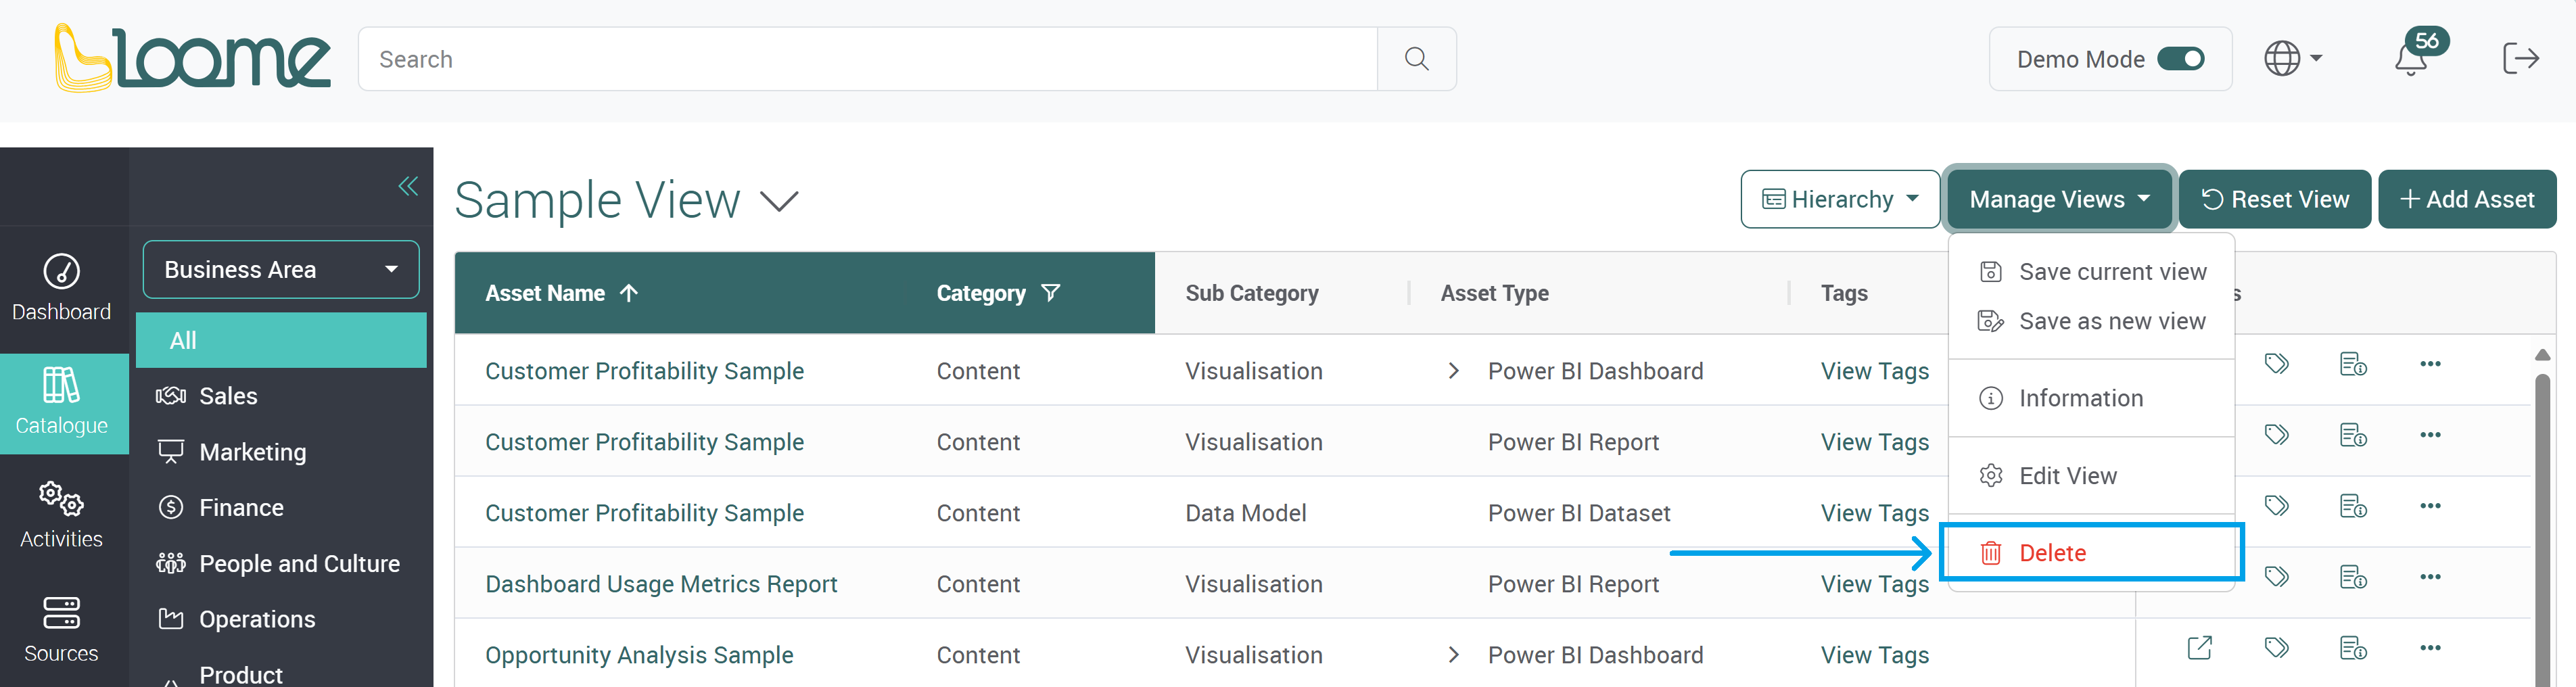Open the Business Area dropdown
The height and width of the screenshot is (687, 2576).
pos(281,269)
